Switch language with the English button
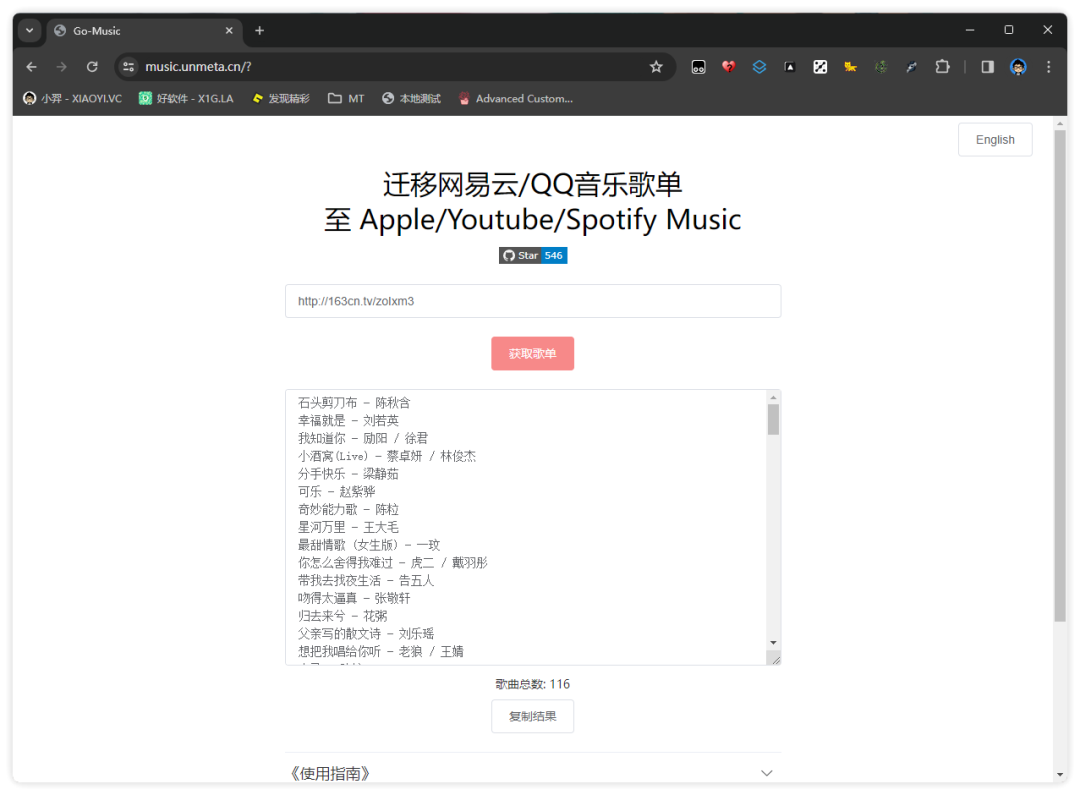Image resolution: width=1080 pixels, height=795 pixels. pyautogui.click(x=995, y=140)
